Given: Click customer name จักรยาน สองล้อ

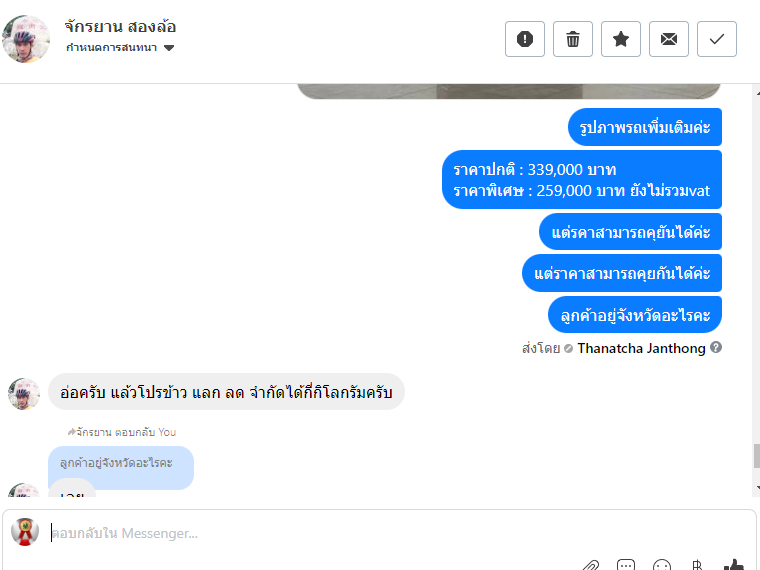Looking at the screenshot, I should pyautogui.click(x=120, y=26).
